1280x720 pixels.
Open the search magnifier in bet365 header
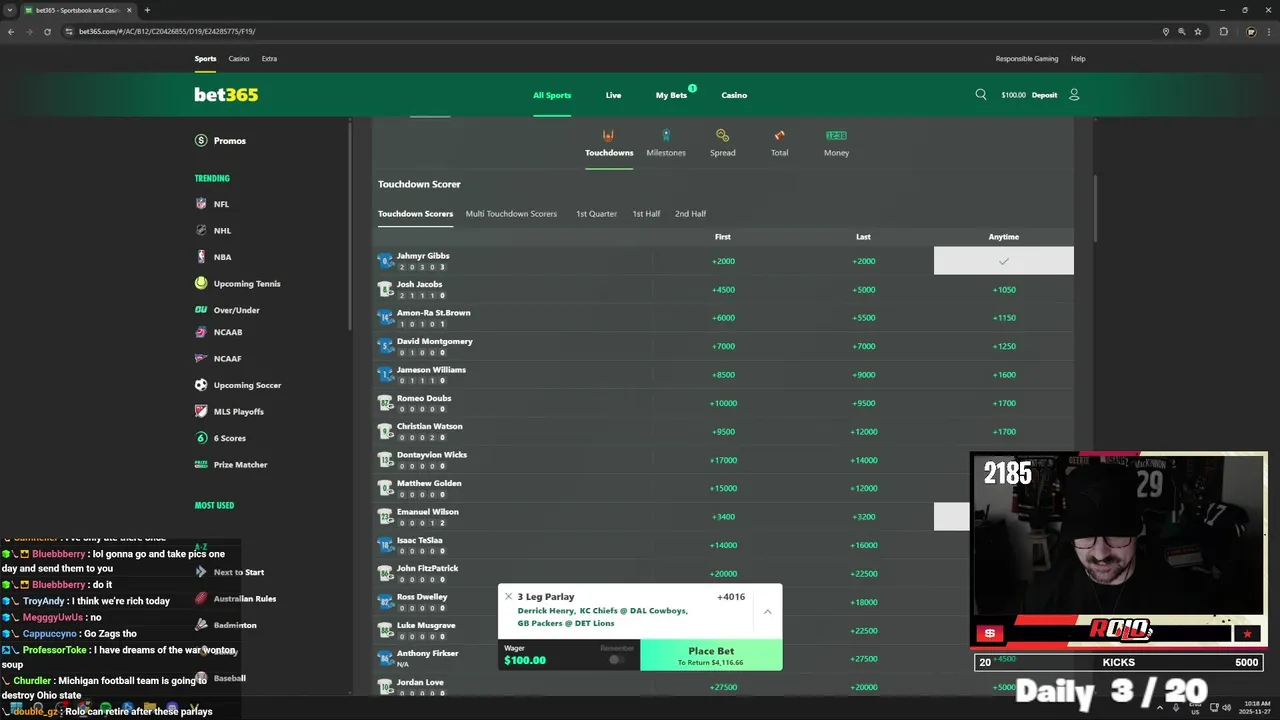[981, 95]
